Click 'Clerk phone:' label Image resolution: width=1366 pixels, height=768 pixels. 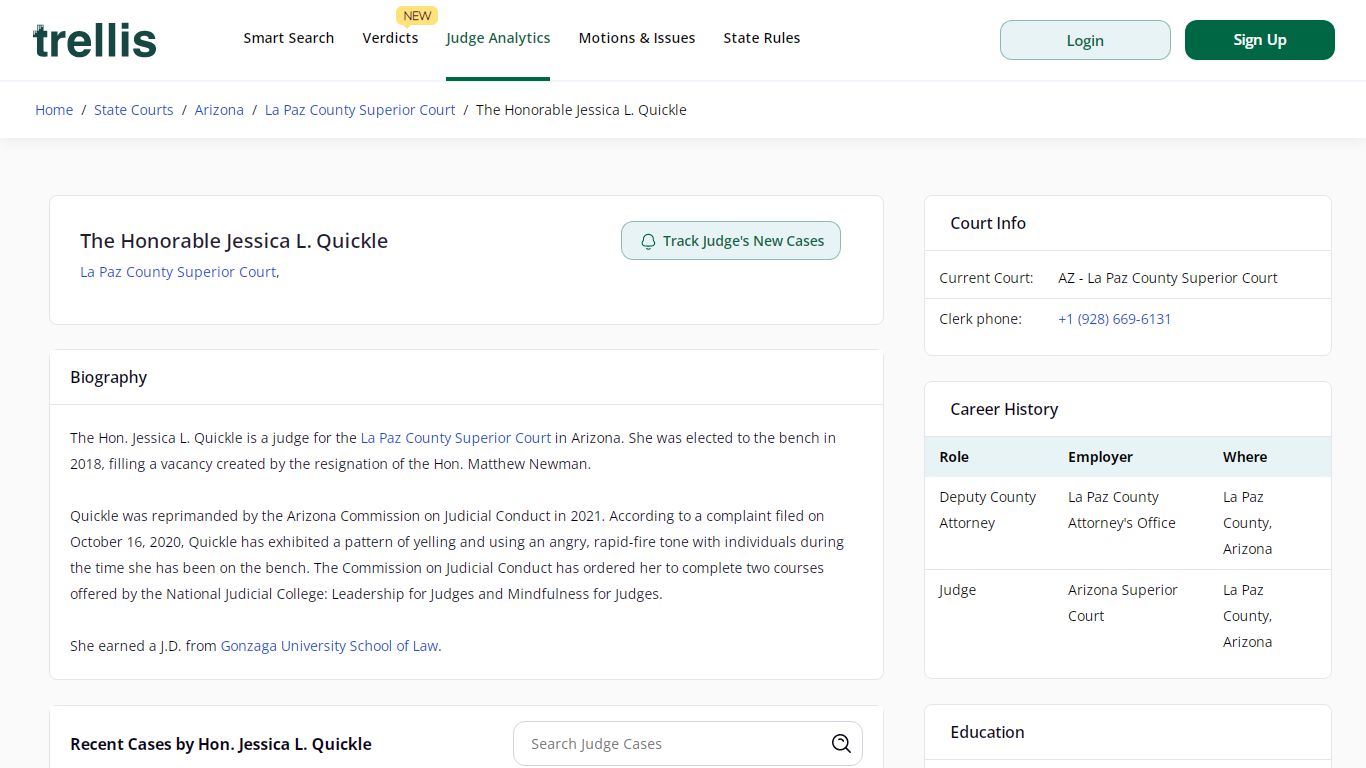click(x=980, y=319)
